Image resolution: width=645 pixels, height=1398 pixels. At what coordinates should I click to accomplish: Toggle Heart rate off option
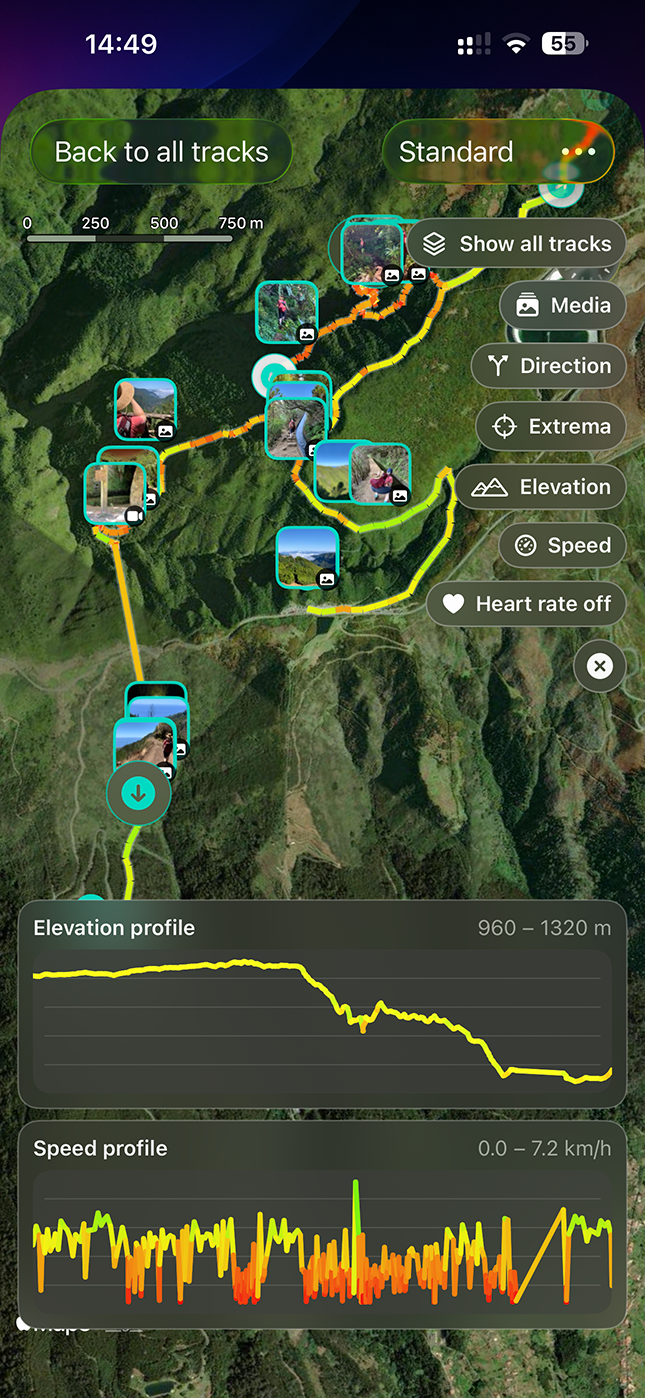pos(526,604)
